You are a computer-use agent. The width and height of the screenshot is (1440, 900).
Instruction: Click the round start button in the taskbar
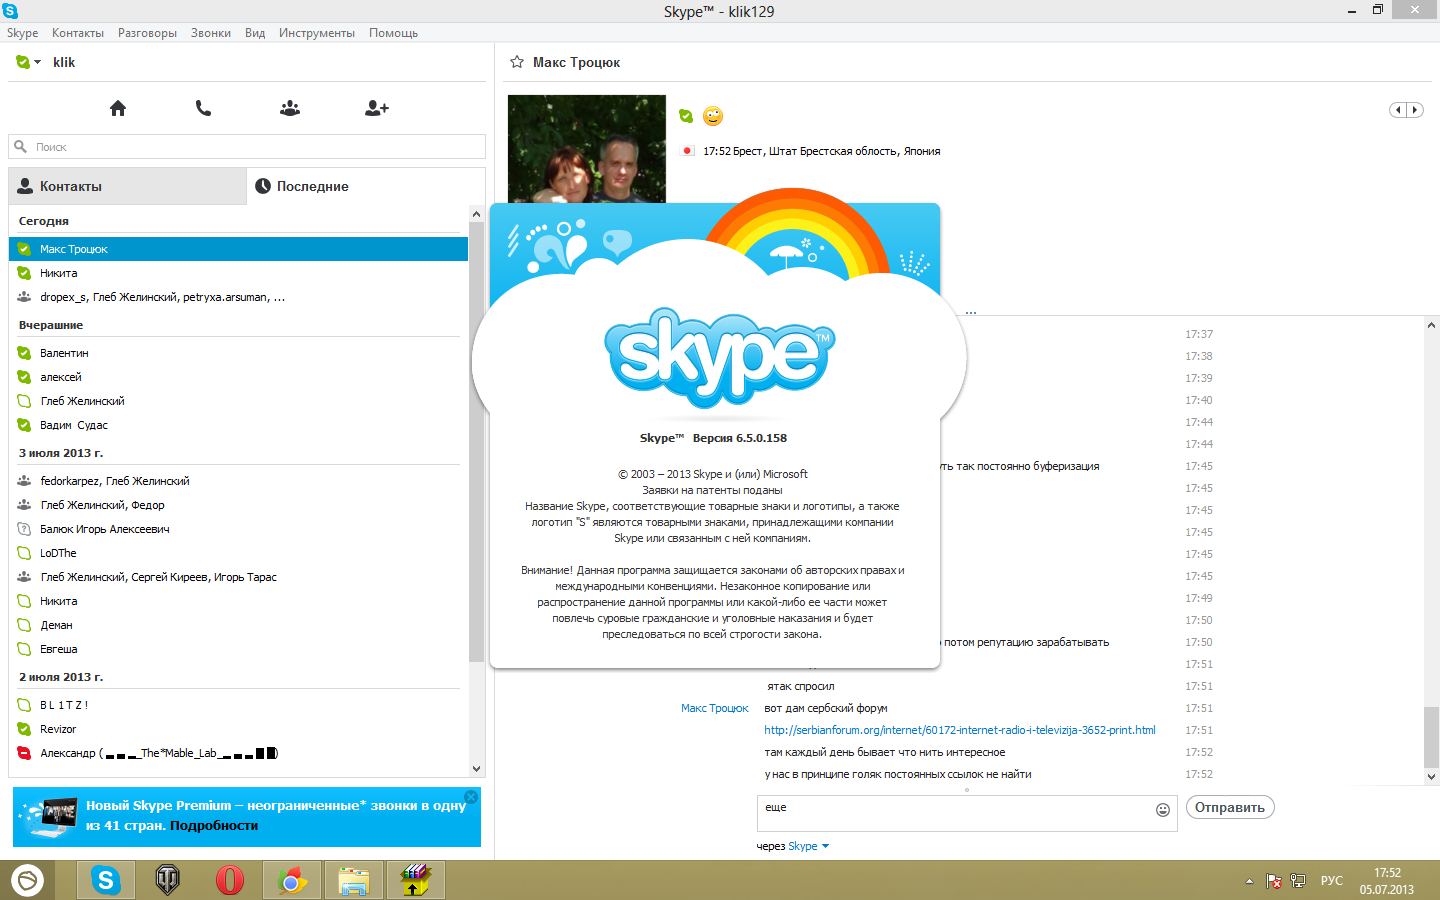27,880
